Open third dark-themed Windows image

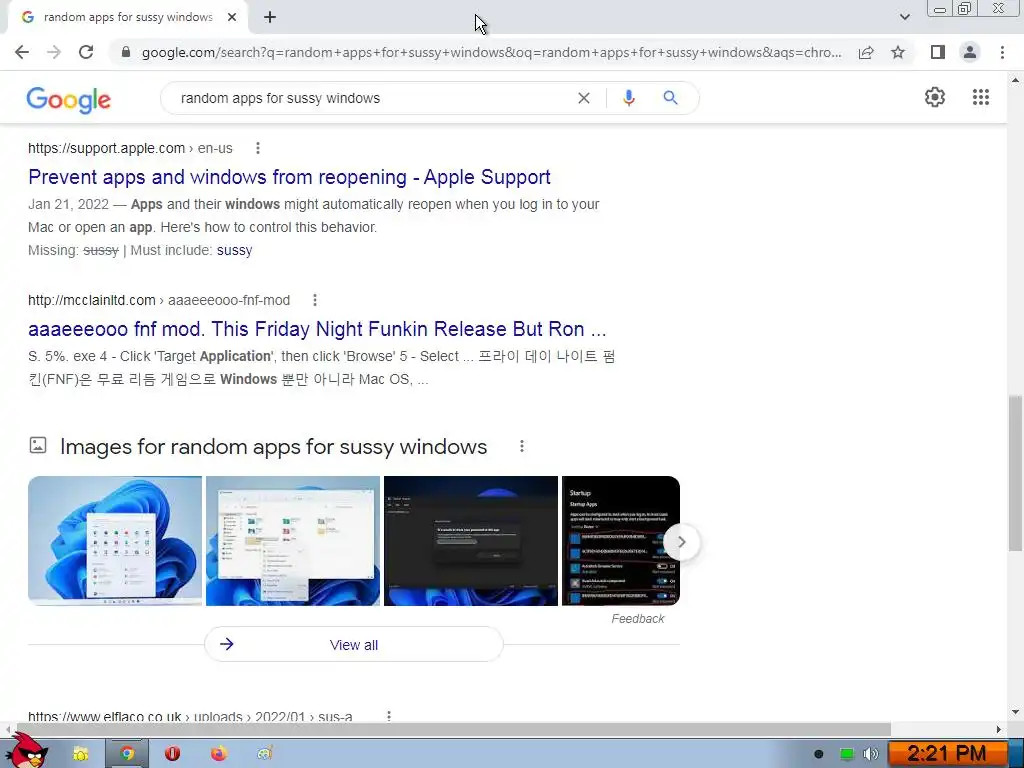471,541
